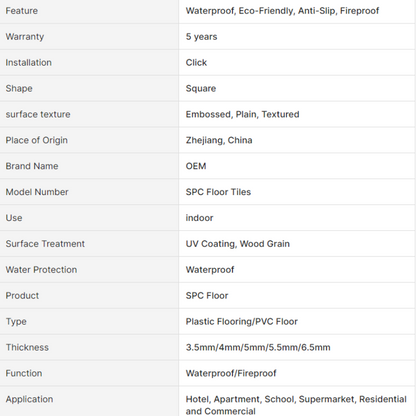Click the 'Waterproof, Eco-Friendly' feature value
The height and width of the screenshot is (416, 416).
point(240,11)
